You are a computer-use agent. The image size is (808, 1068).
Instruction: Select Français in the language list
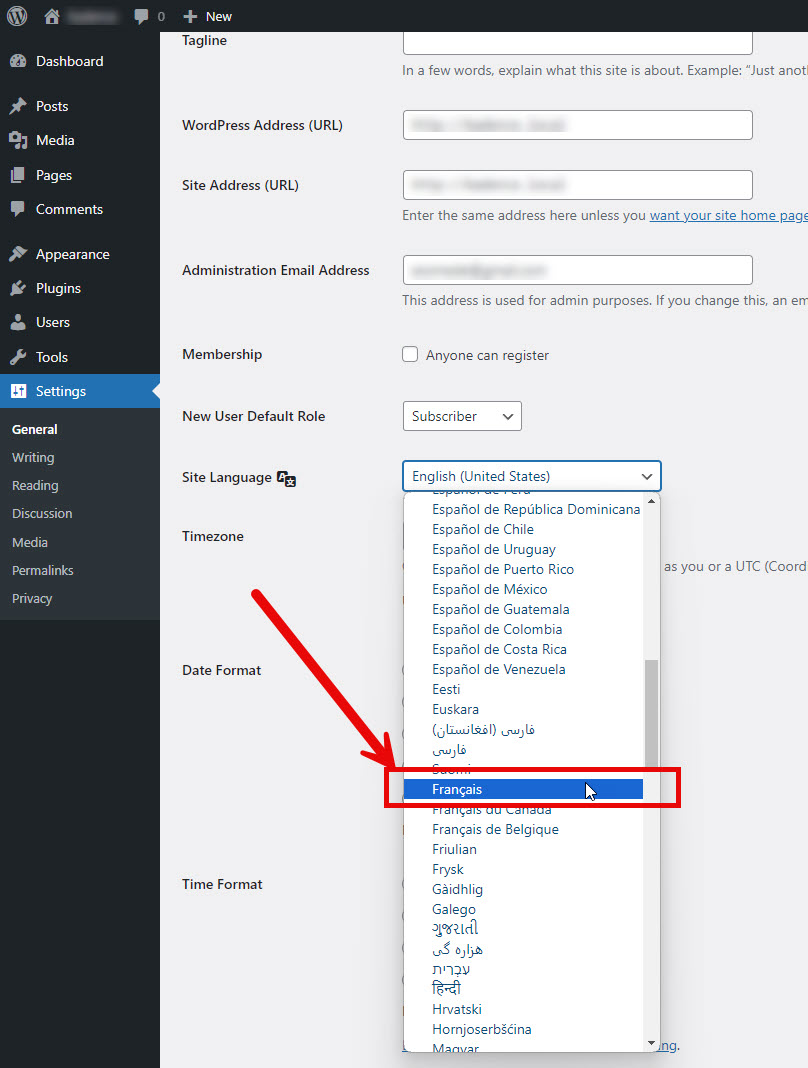pos(523,789)
